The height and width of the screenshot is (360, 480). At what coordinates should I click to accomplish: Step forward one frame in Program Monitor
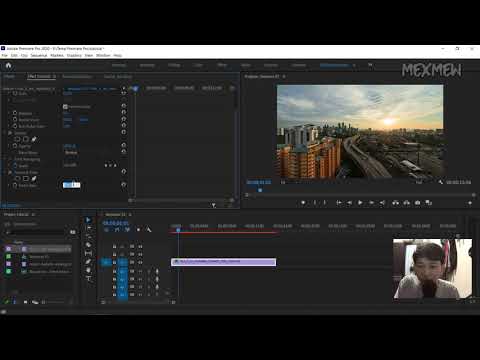tap(371, 203)
